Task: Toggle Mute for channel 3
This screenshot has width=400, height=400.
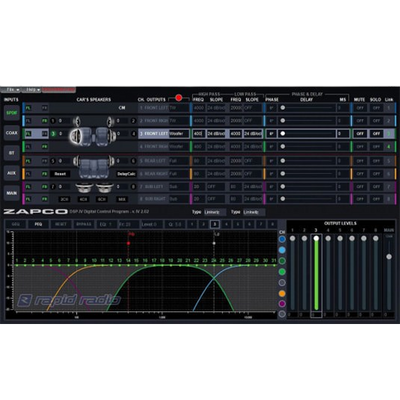Action: 360,134
